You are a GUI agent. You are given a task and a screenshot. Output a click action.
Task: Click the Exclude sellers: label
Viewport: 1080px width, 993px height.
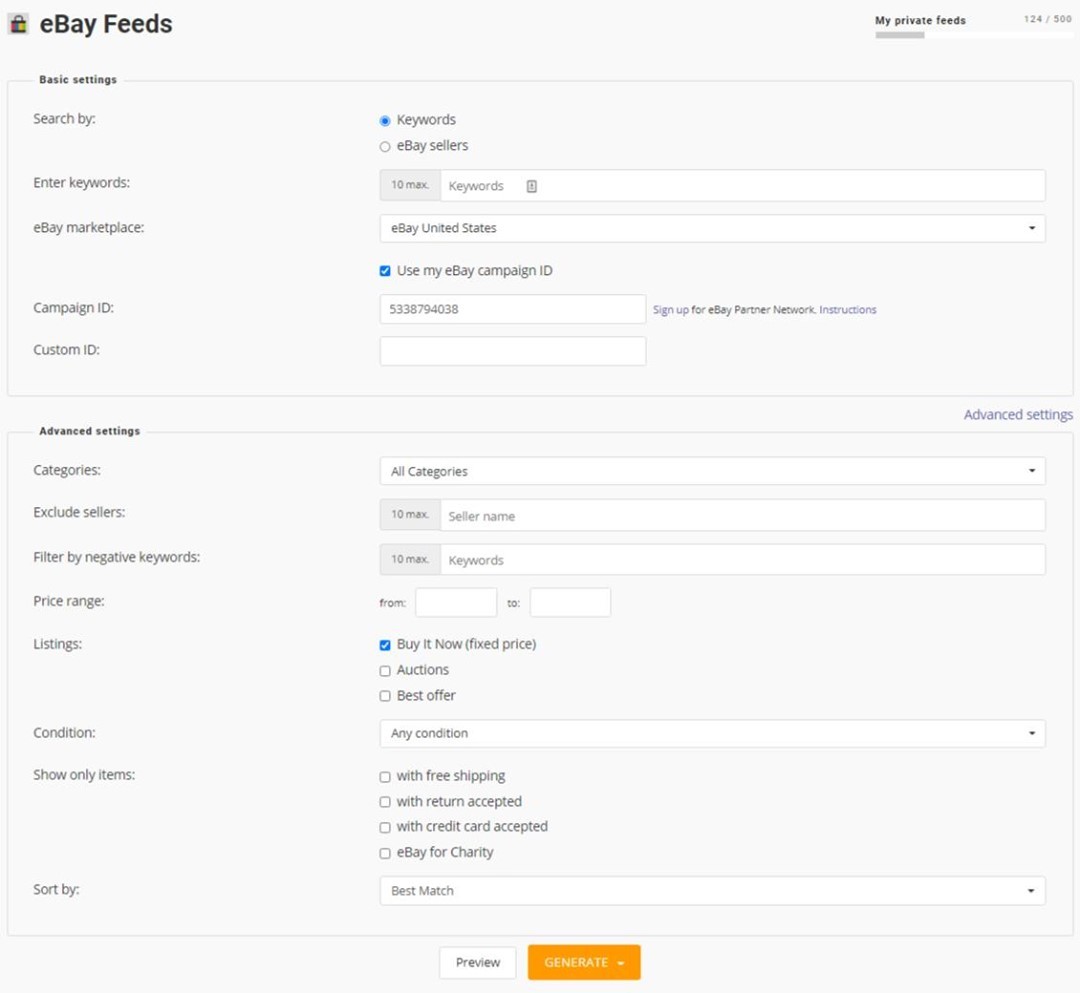click(x=79, y=512)
